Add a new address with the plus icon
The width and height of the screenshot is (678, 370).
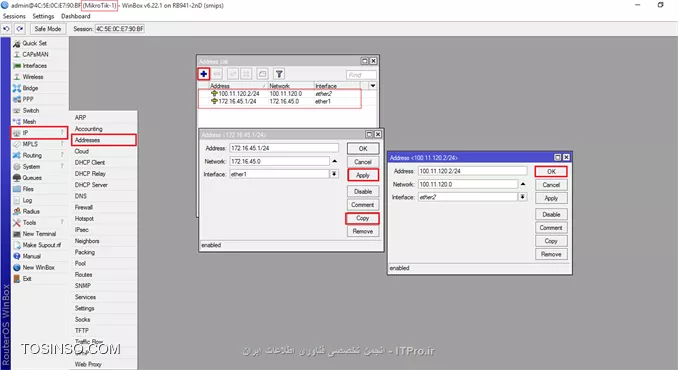tap(204, 74)
